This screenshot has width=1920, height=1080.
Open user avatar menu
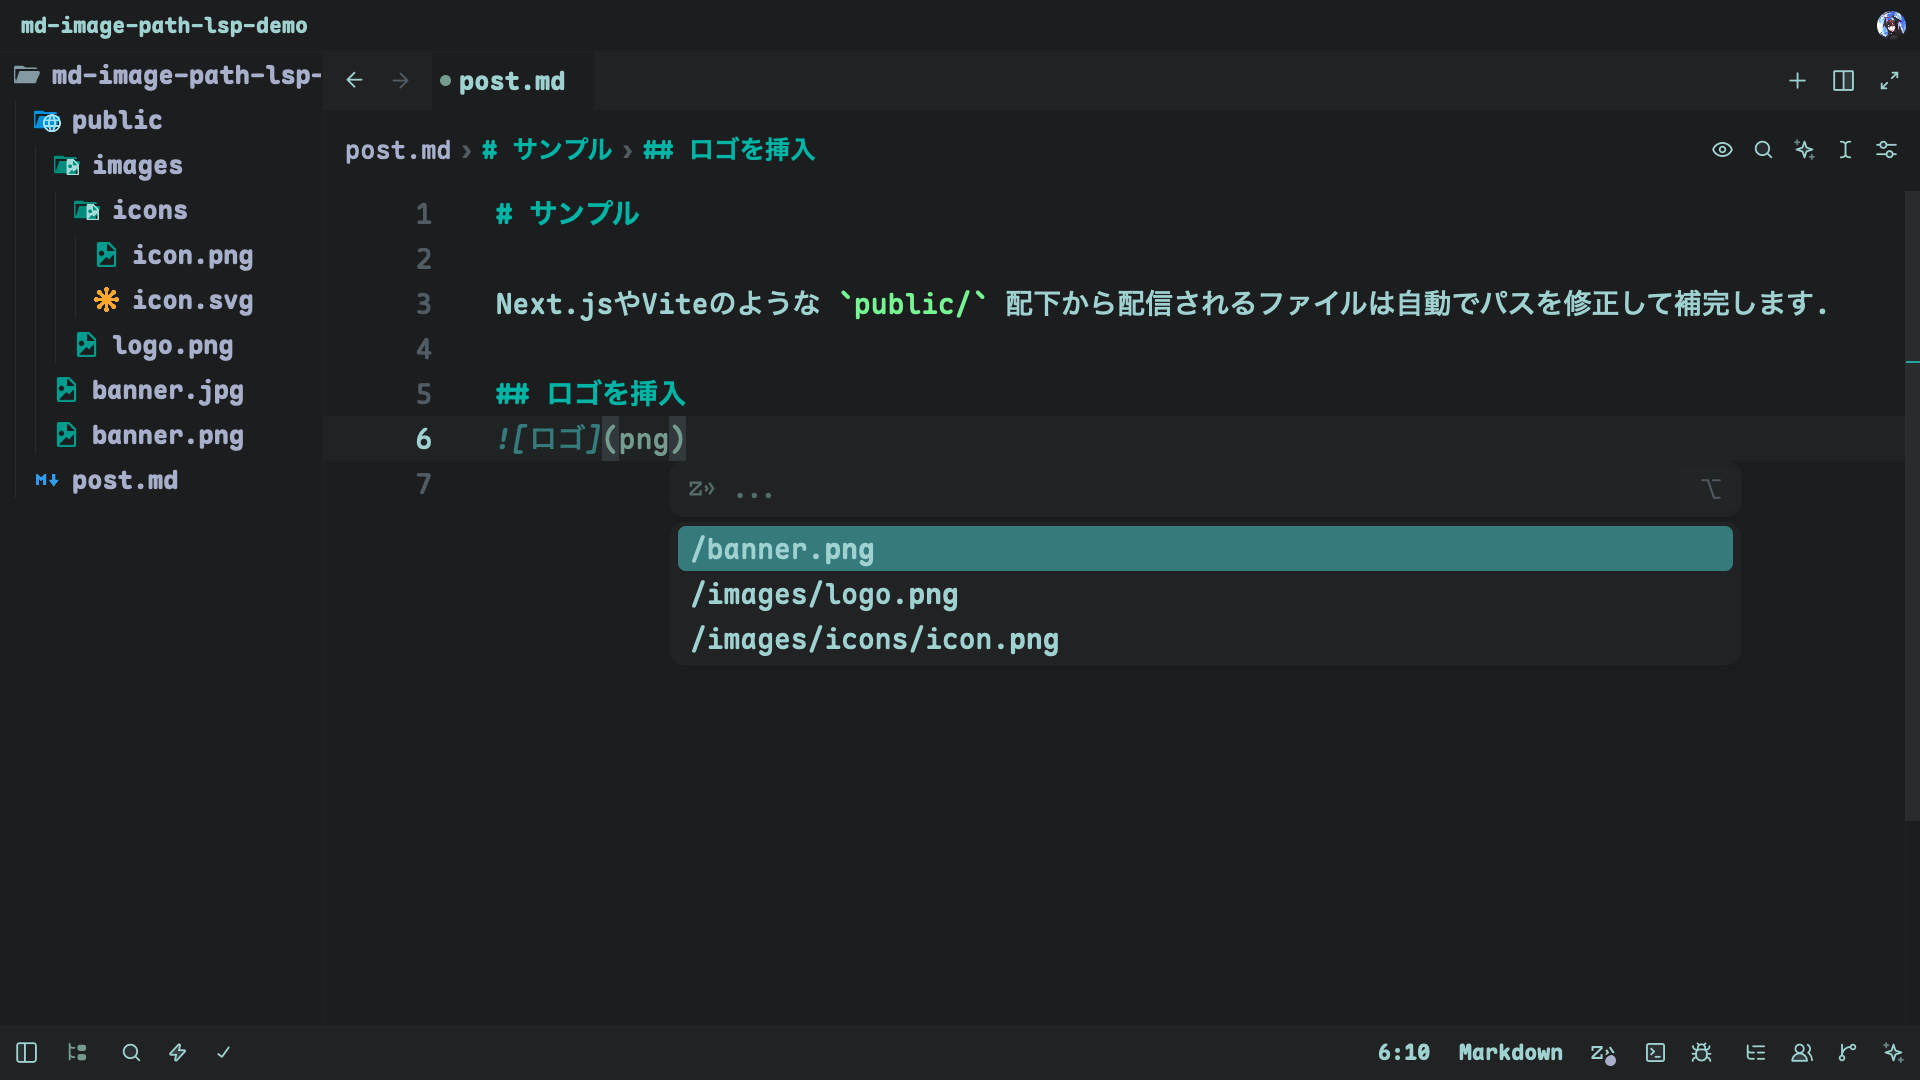coord(1890,25)
